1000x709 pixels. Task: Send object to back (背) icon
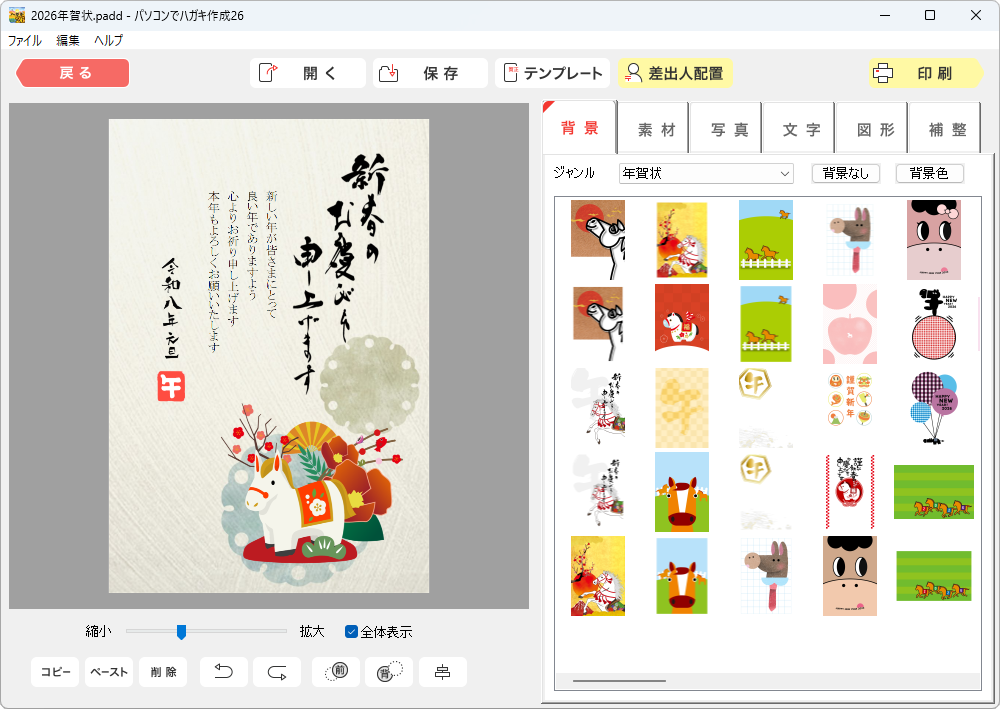click(389, 672)
